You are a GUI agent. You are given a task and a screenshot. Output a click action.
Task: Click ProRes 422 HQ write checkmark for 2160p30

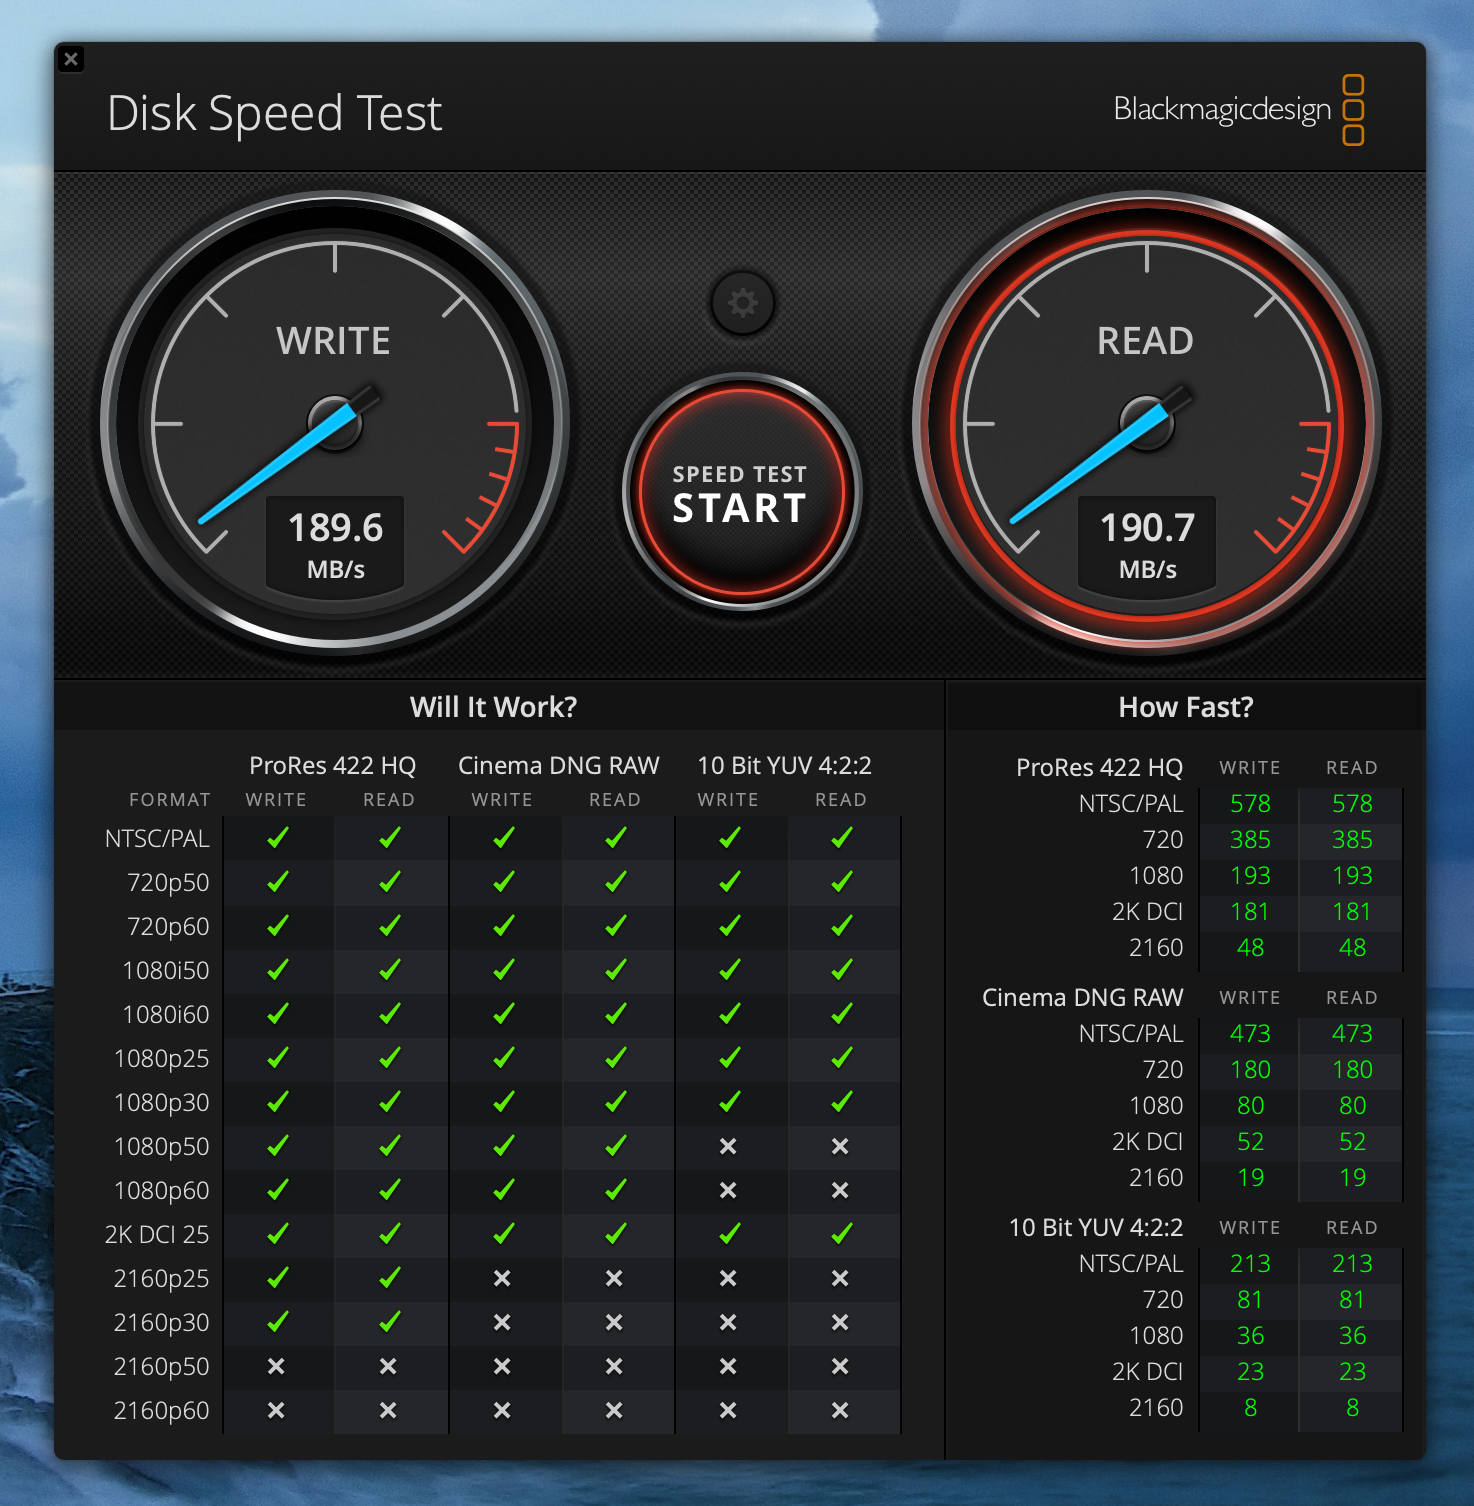[277, 1321]
